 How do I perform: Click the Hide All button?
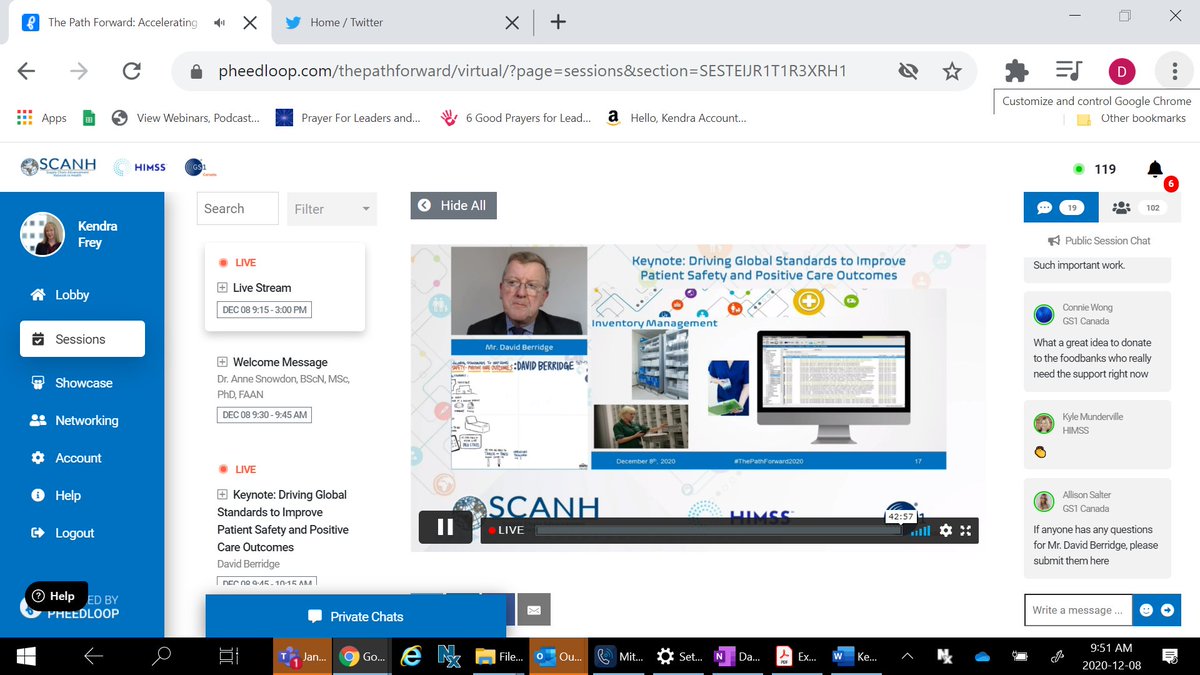[453, 205]
